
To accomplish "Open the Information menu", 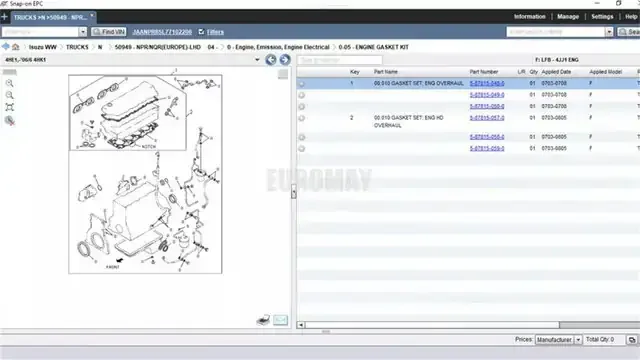I will click(x=529, y=17).
